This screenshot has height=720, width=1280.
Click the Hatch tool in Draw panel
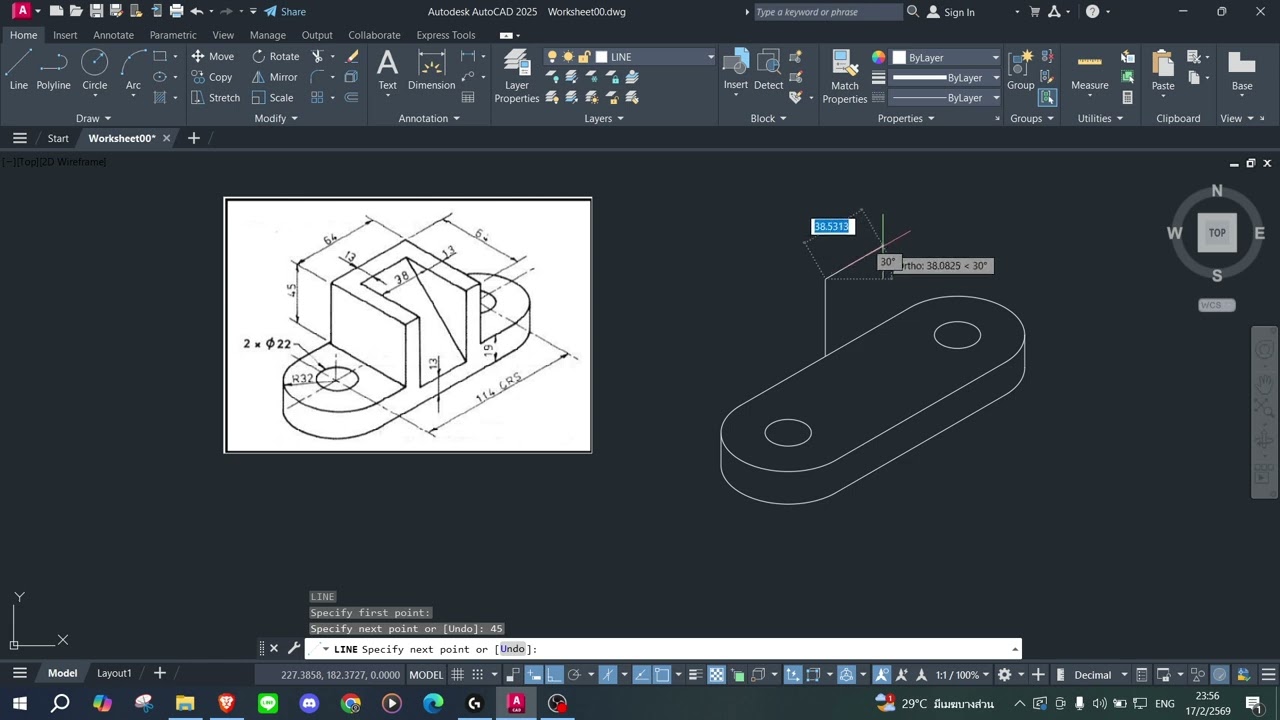tap(160, 98)
